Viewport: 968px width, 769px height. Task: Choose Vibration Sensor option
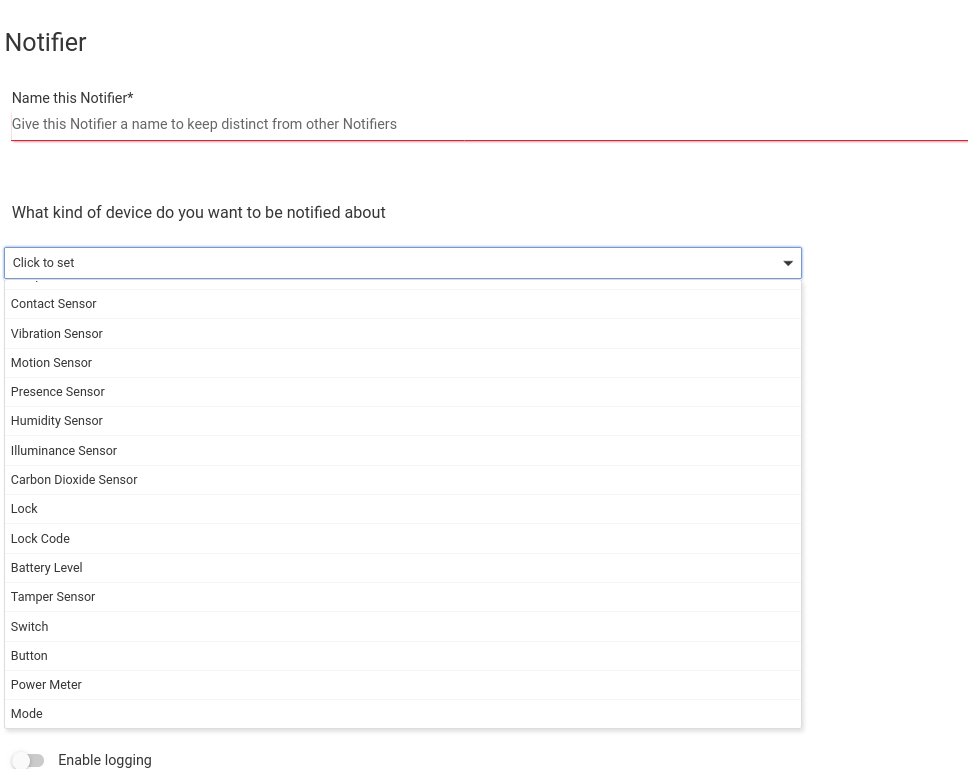57,334
